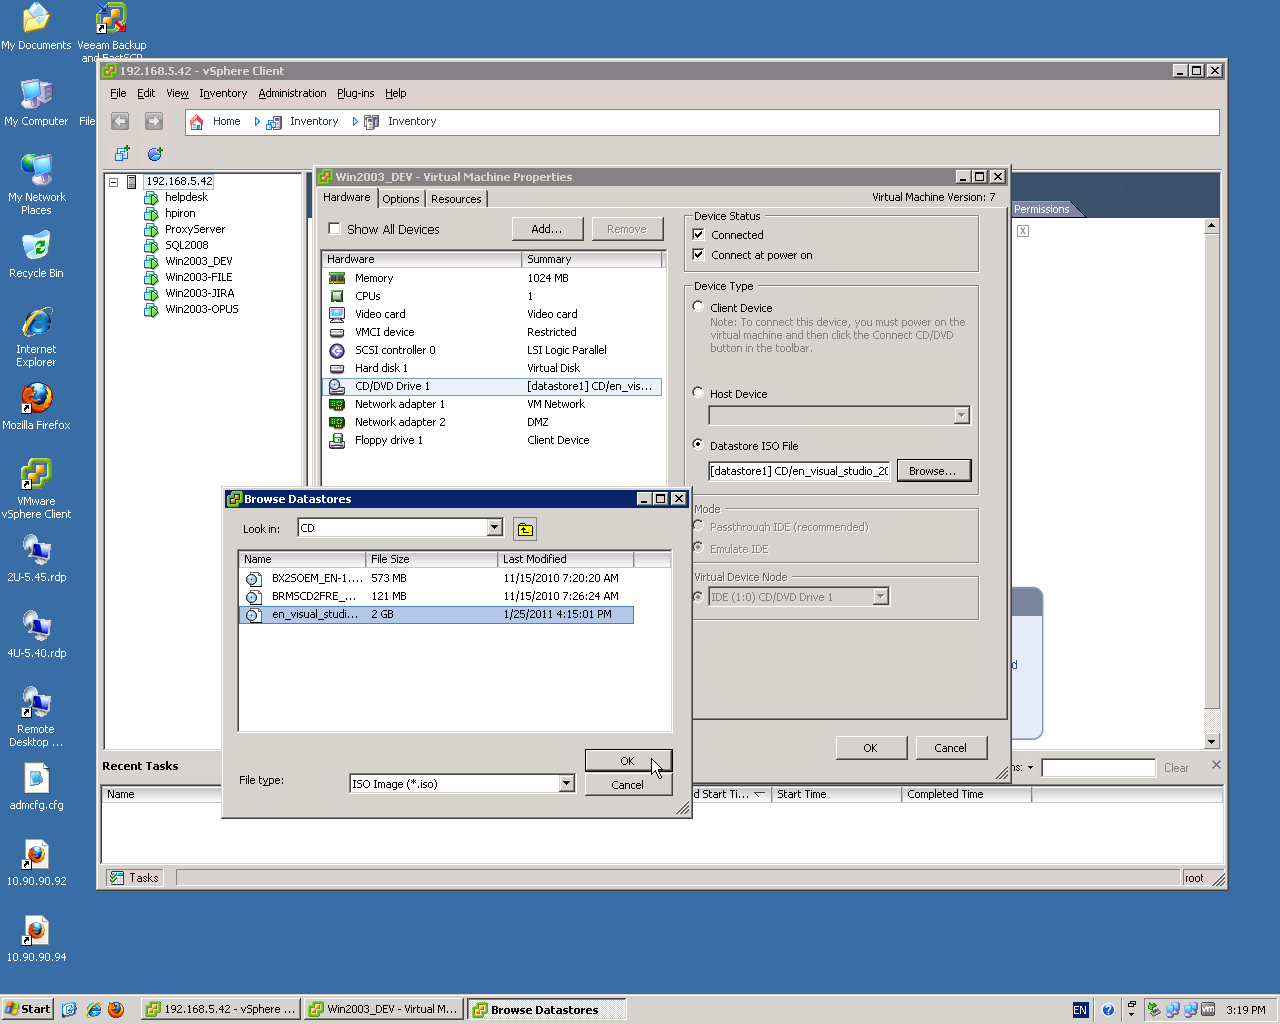The height and width of the screenshot is (1024, 1280).
Task: Open the Plug-ins menu
Action: click(356, 94)
